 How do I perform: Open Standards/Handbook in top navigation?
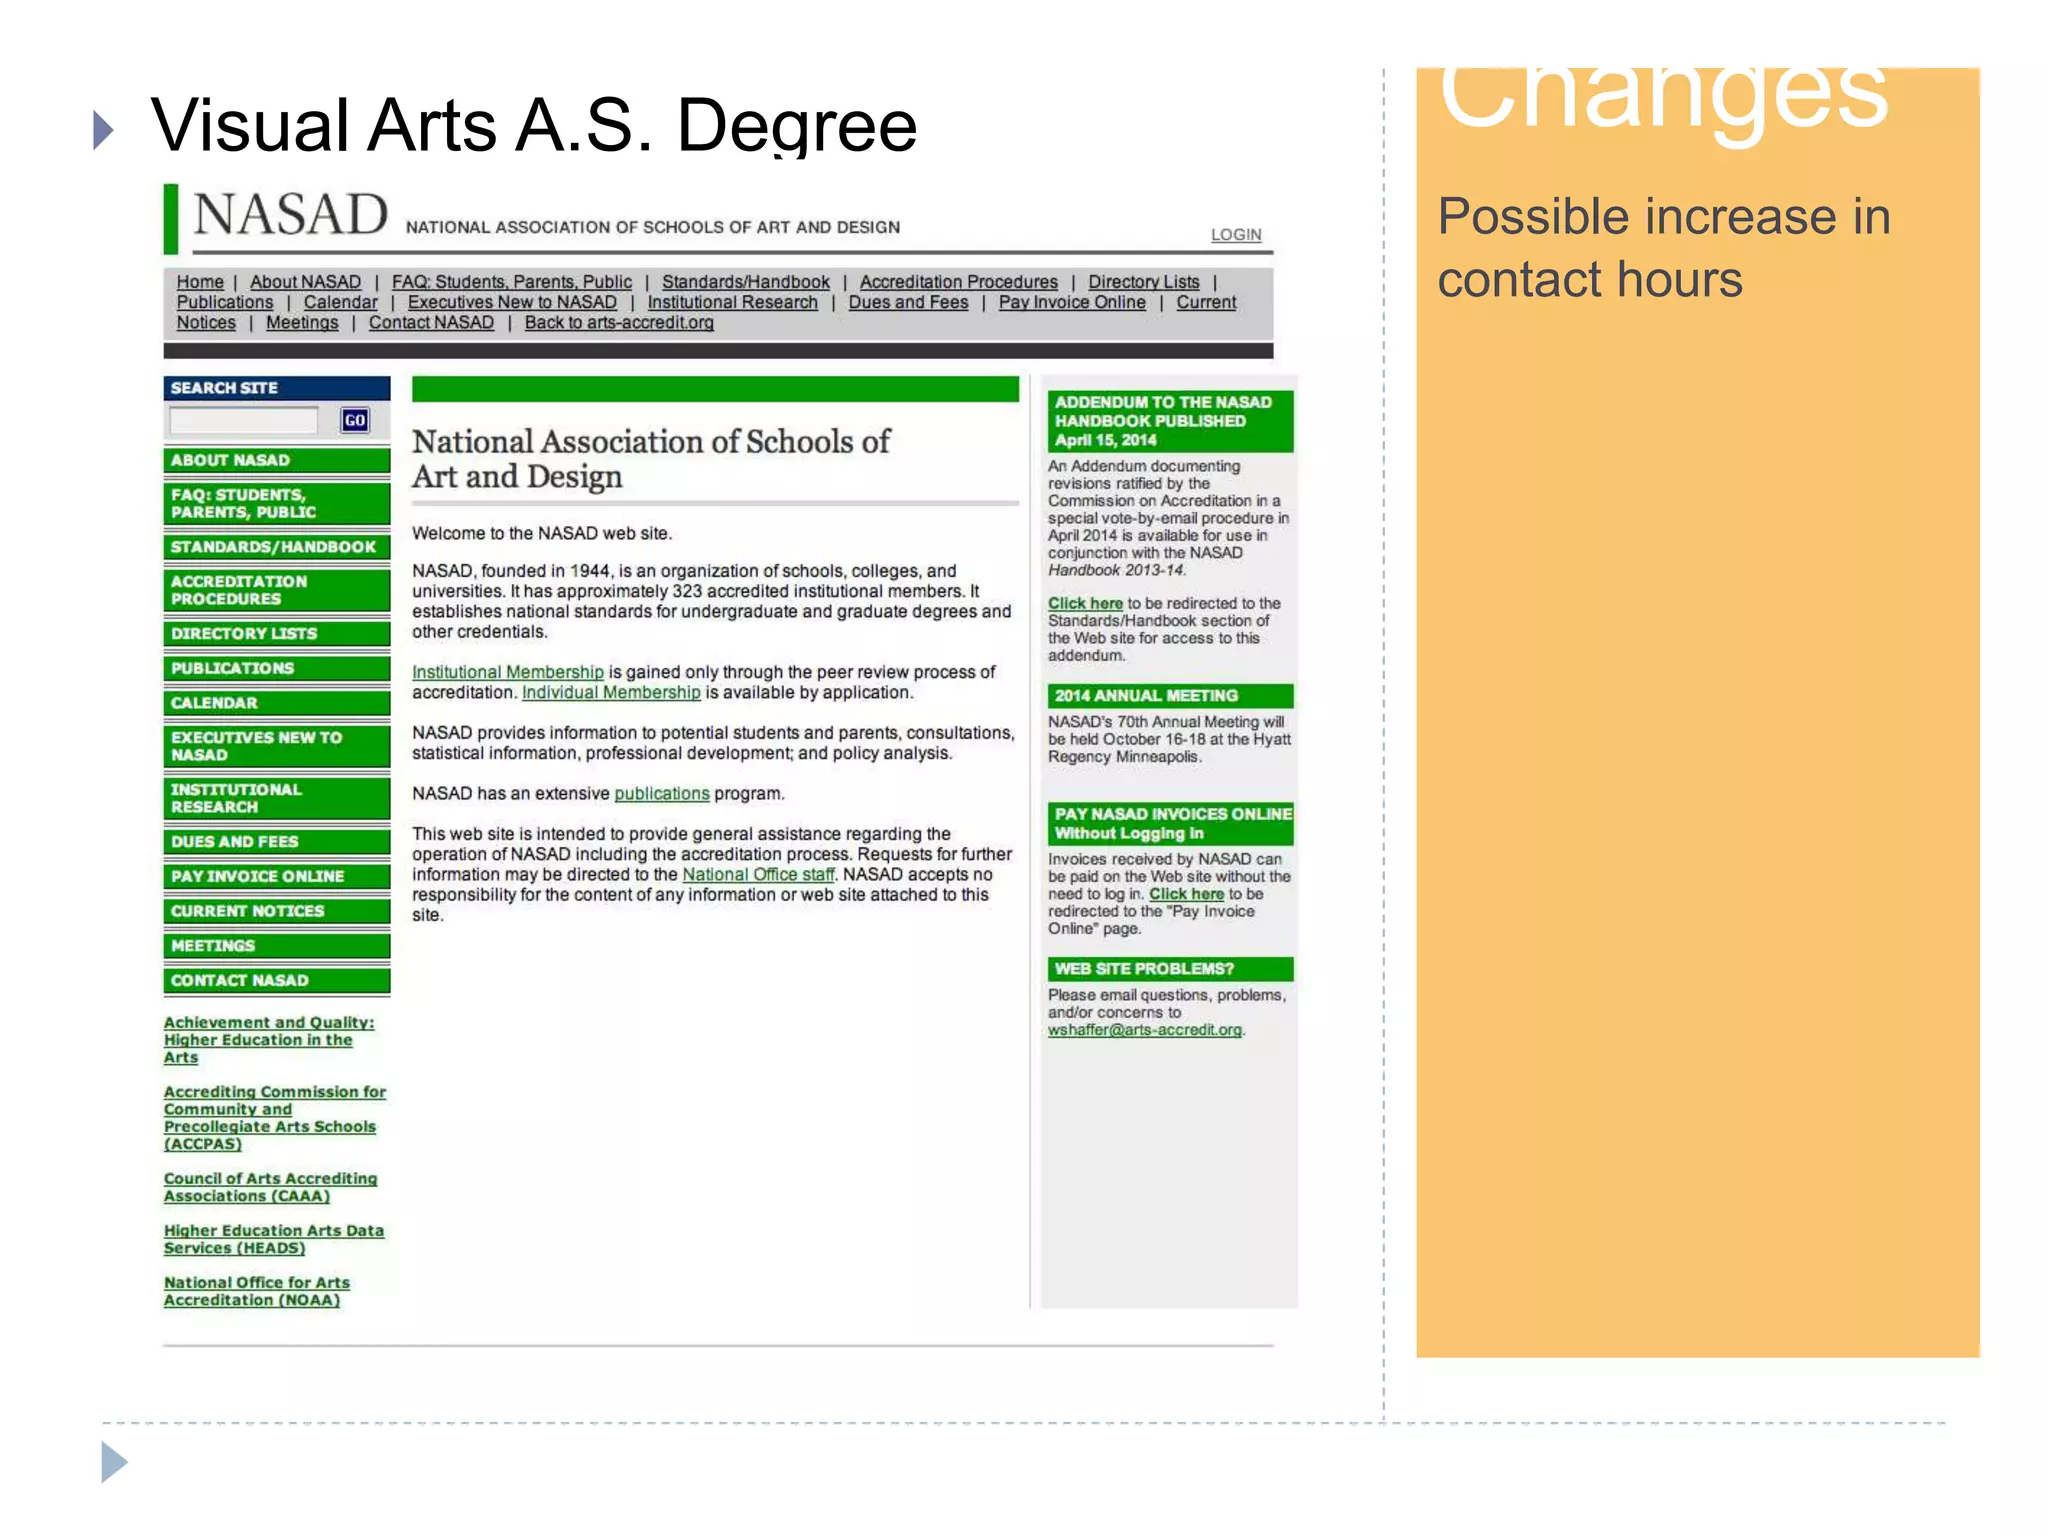(x=745, y=282)
